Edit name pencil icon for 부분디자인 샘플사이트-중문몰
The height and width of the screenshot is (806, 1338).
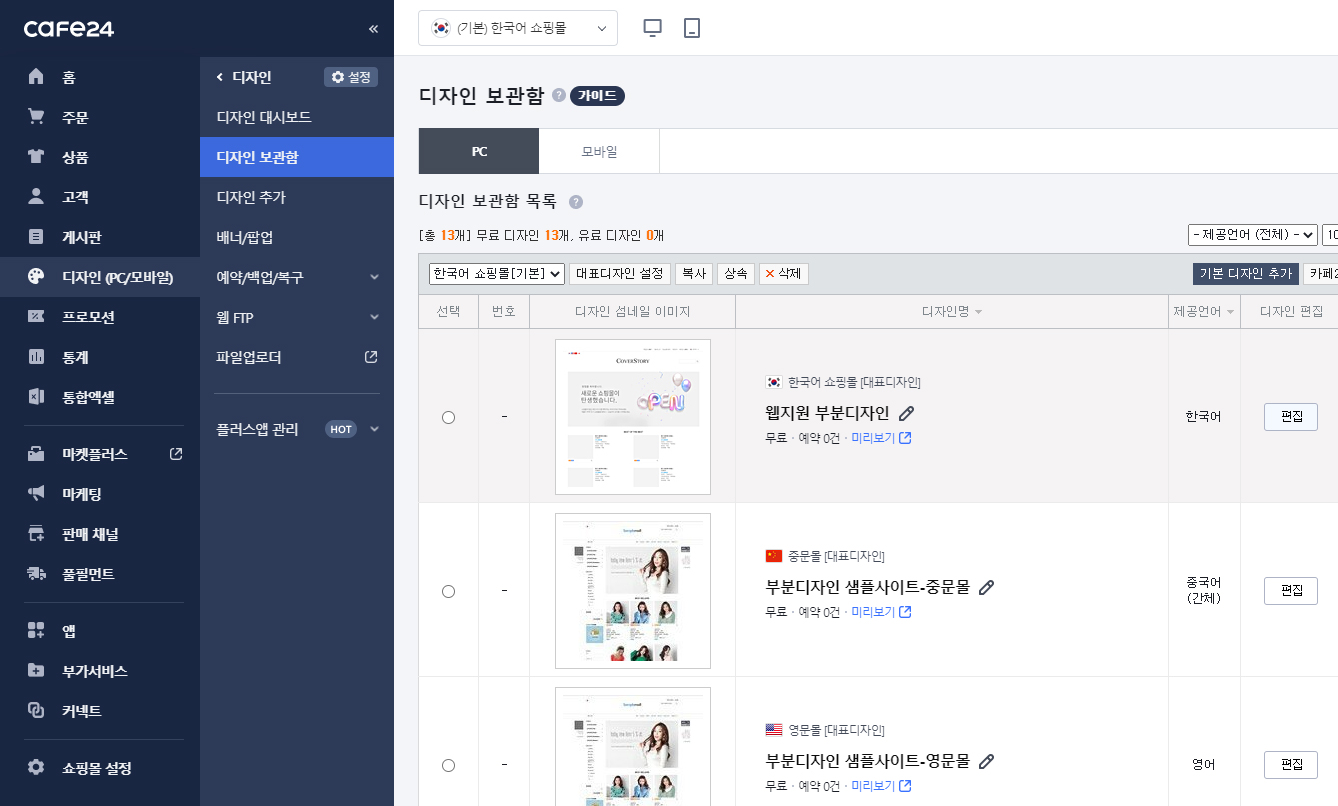(x=986, y=587)
